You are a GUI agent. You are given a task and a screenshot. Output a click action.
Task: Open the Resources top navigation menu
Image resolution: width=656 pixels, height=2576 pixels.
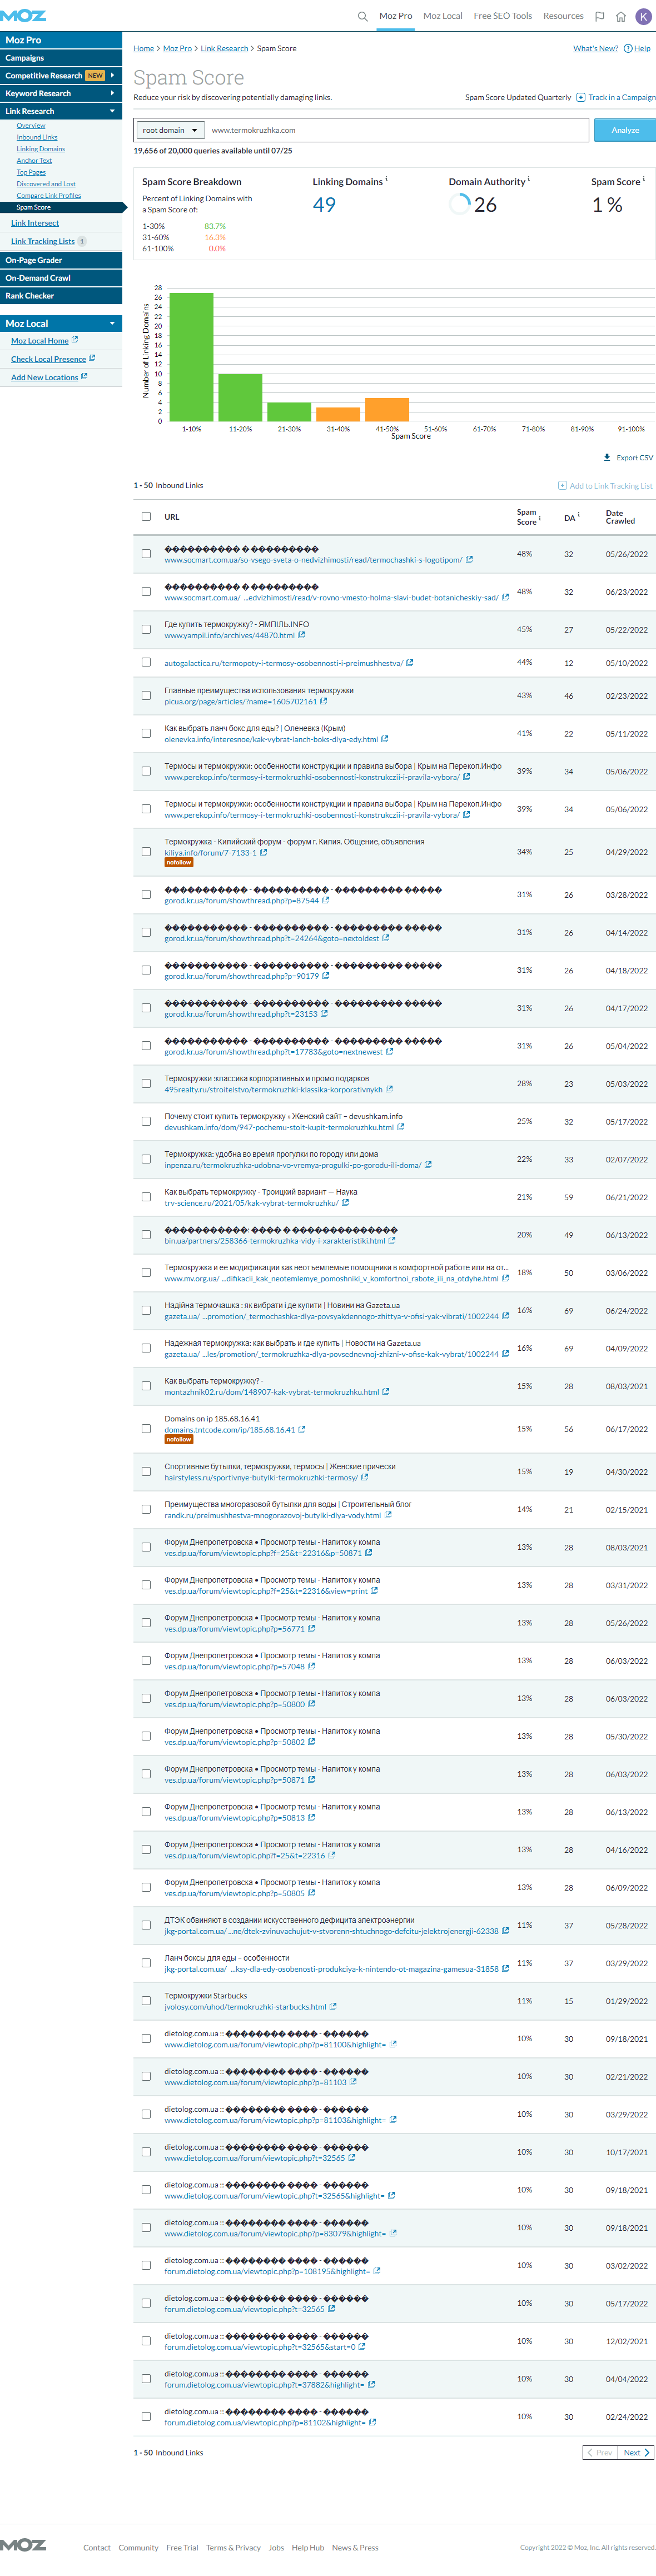click(563, 16)
